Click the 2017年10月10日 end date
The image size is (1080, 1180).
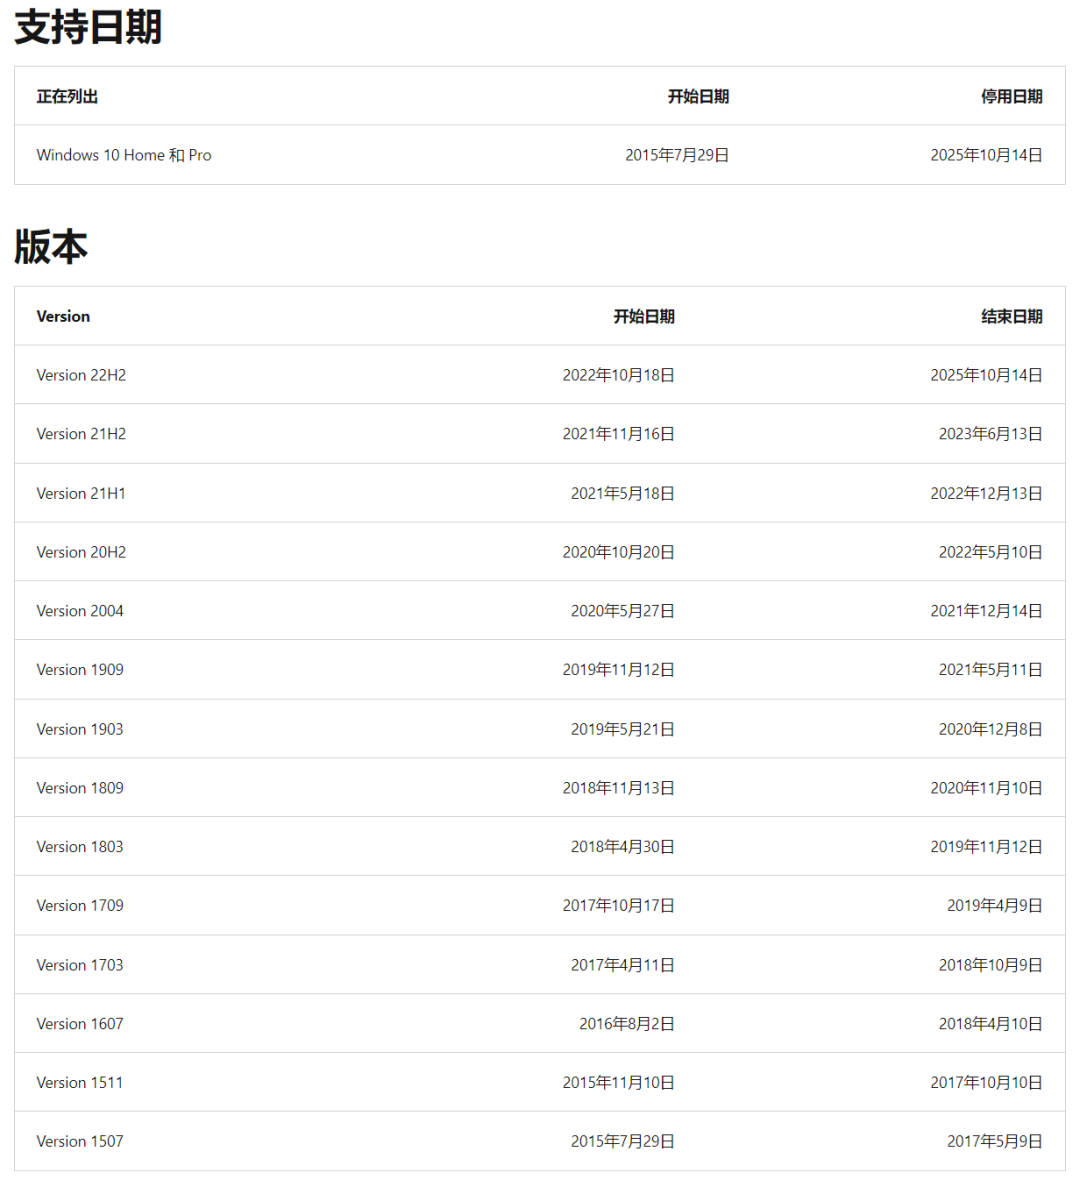click(986, 1081)
